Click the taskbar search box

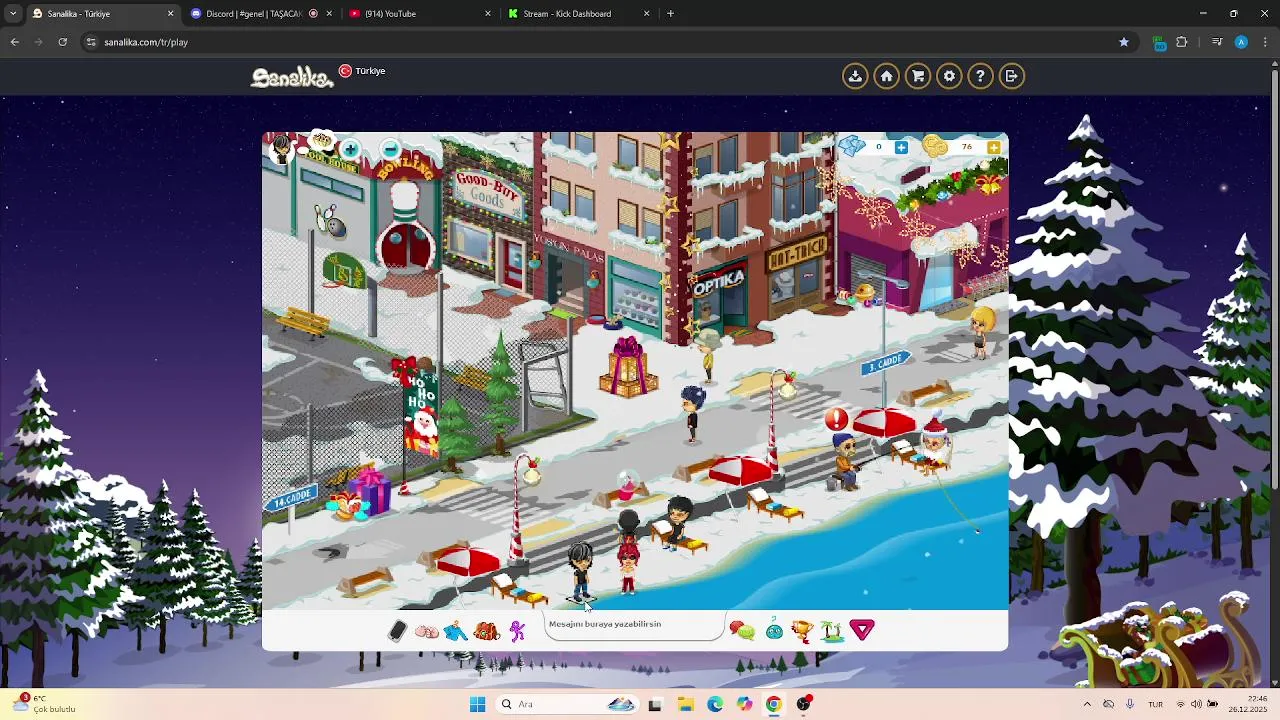pos(568,704)
